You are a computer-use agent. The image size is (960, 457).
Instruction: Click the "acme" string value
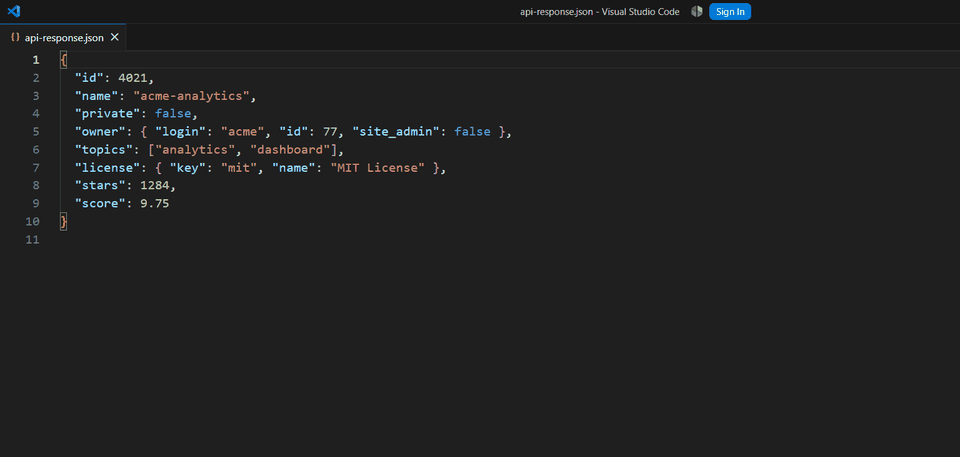[x=242, y=132]
